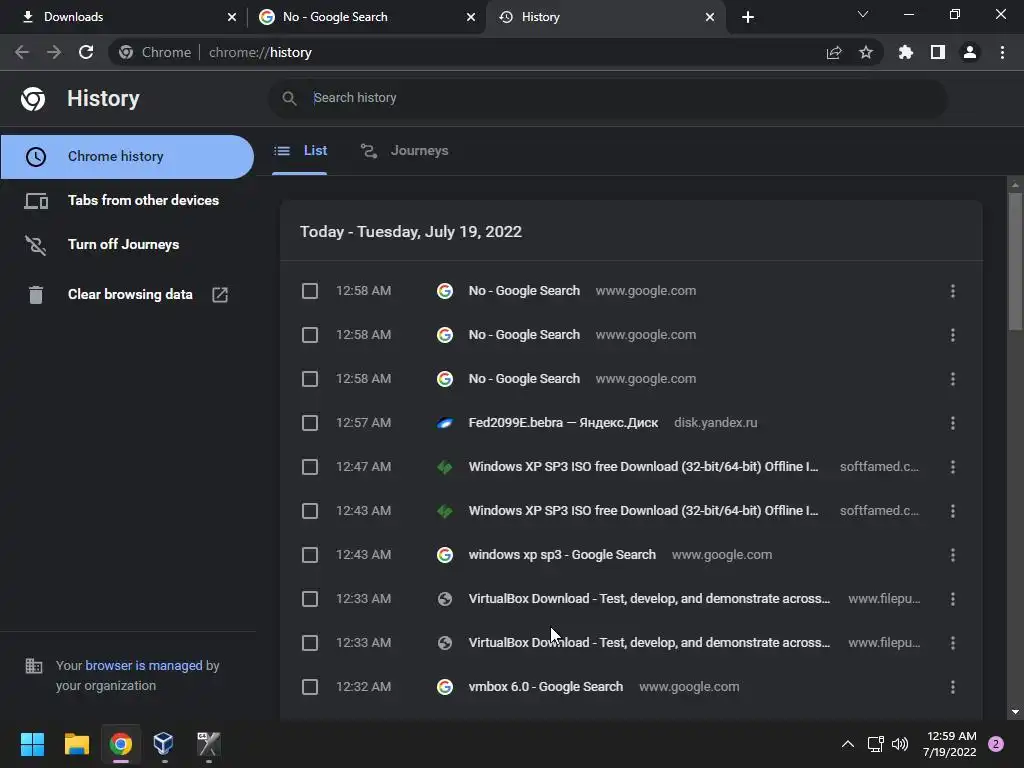Screen dimensions: 1024x768
Task: Open actions menu for 12:47 AM Windows XP entry
Action: click(x=953, y=467)
